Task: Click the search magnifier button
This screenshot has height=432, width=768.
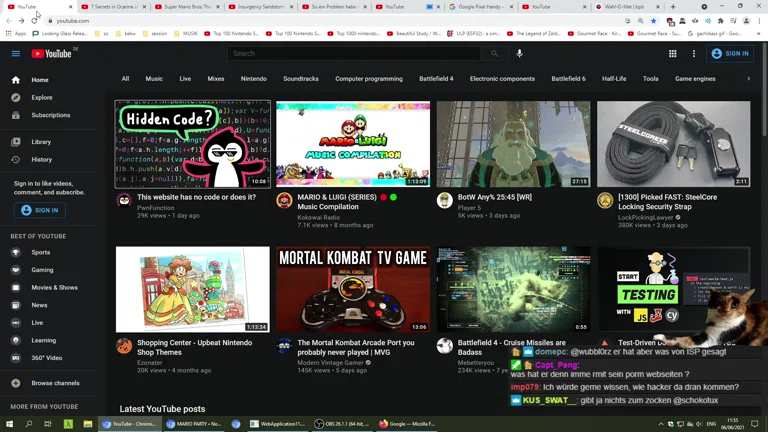Action: (494, 54)
